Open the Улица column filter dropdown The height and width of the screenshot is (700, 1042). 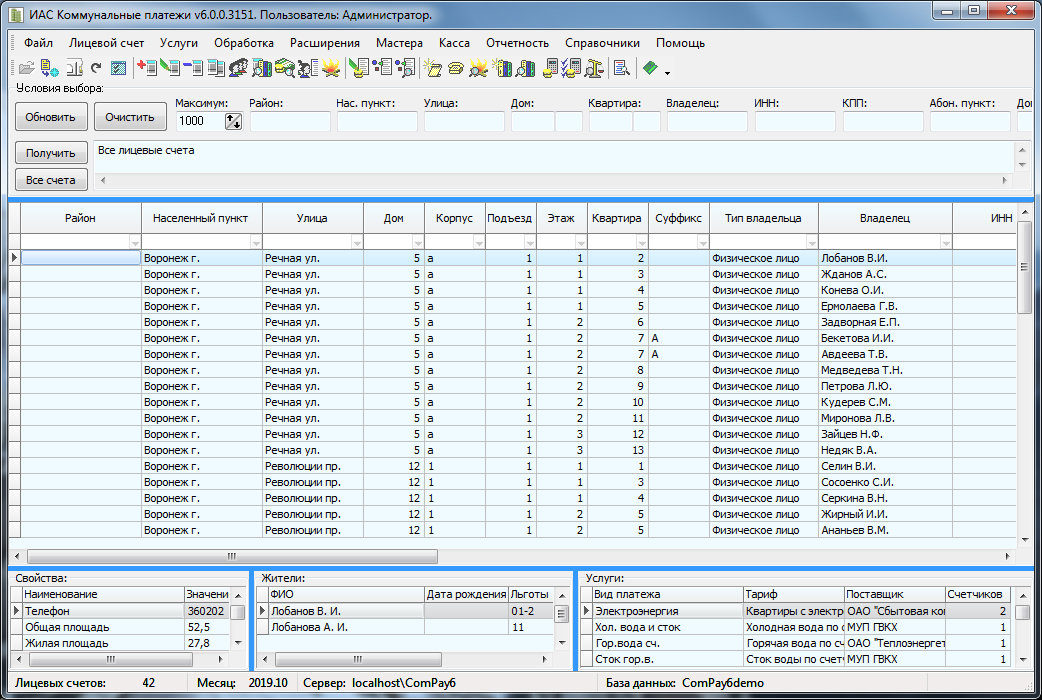pos(355,242)
